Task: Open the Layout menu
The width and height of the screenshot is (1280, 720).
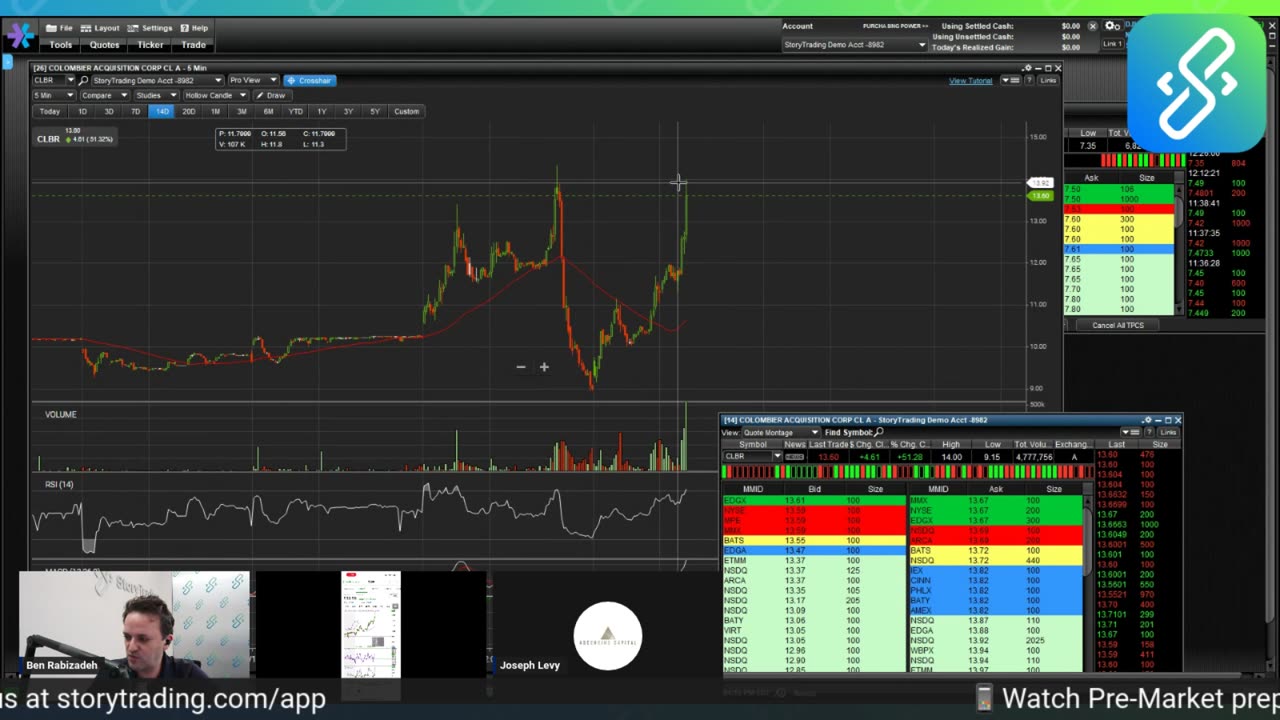Action: [100, 28]
